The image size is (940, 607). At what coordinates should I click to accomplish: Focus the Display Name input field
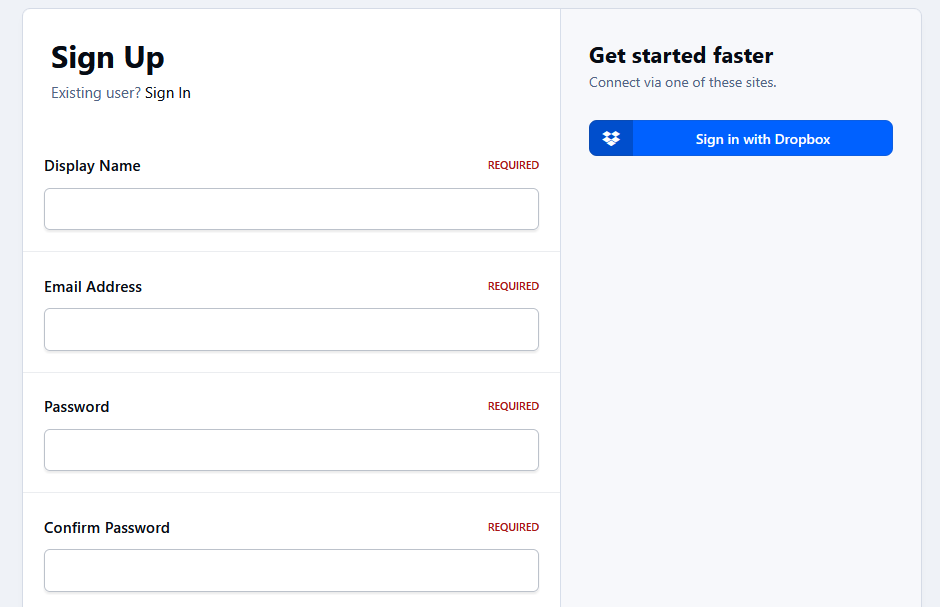tap(291, 209)
